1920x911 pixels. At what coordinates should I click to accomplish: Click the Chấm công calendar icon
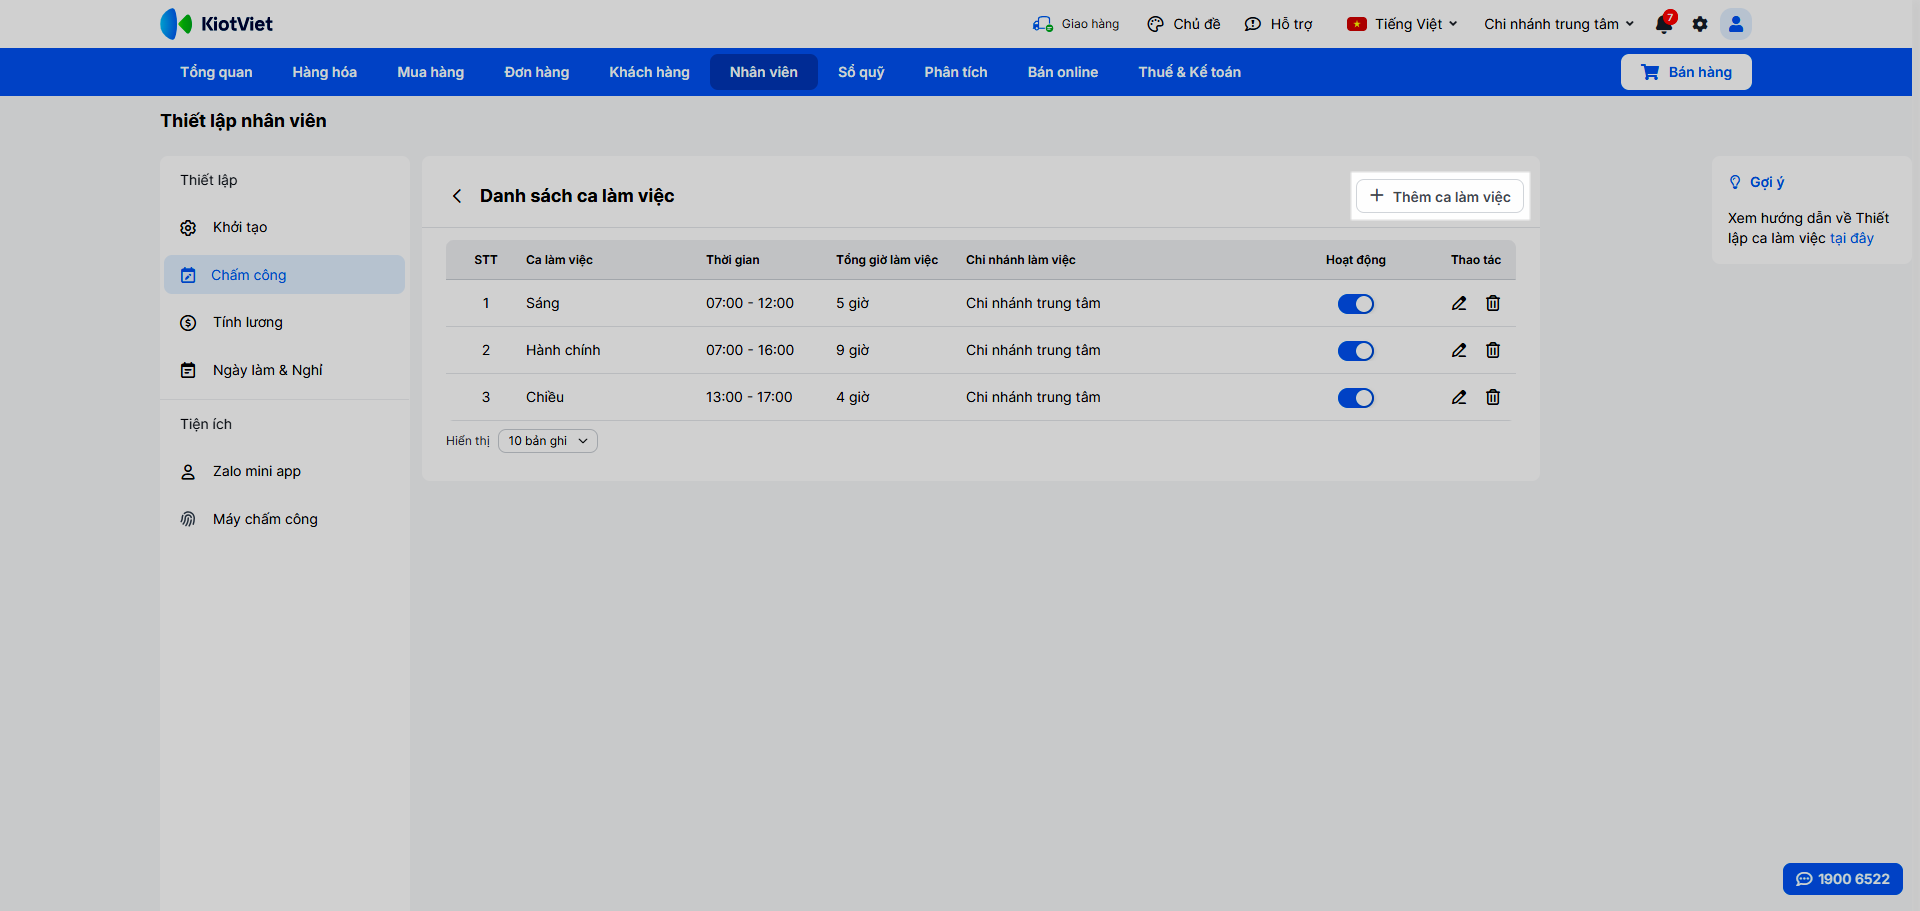click(188, 275)
